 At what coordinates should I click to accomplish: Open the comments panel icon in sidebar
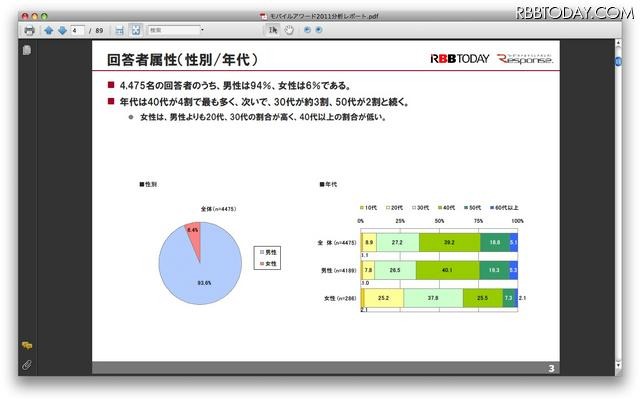tap(27, 346)
